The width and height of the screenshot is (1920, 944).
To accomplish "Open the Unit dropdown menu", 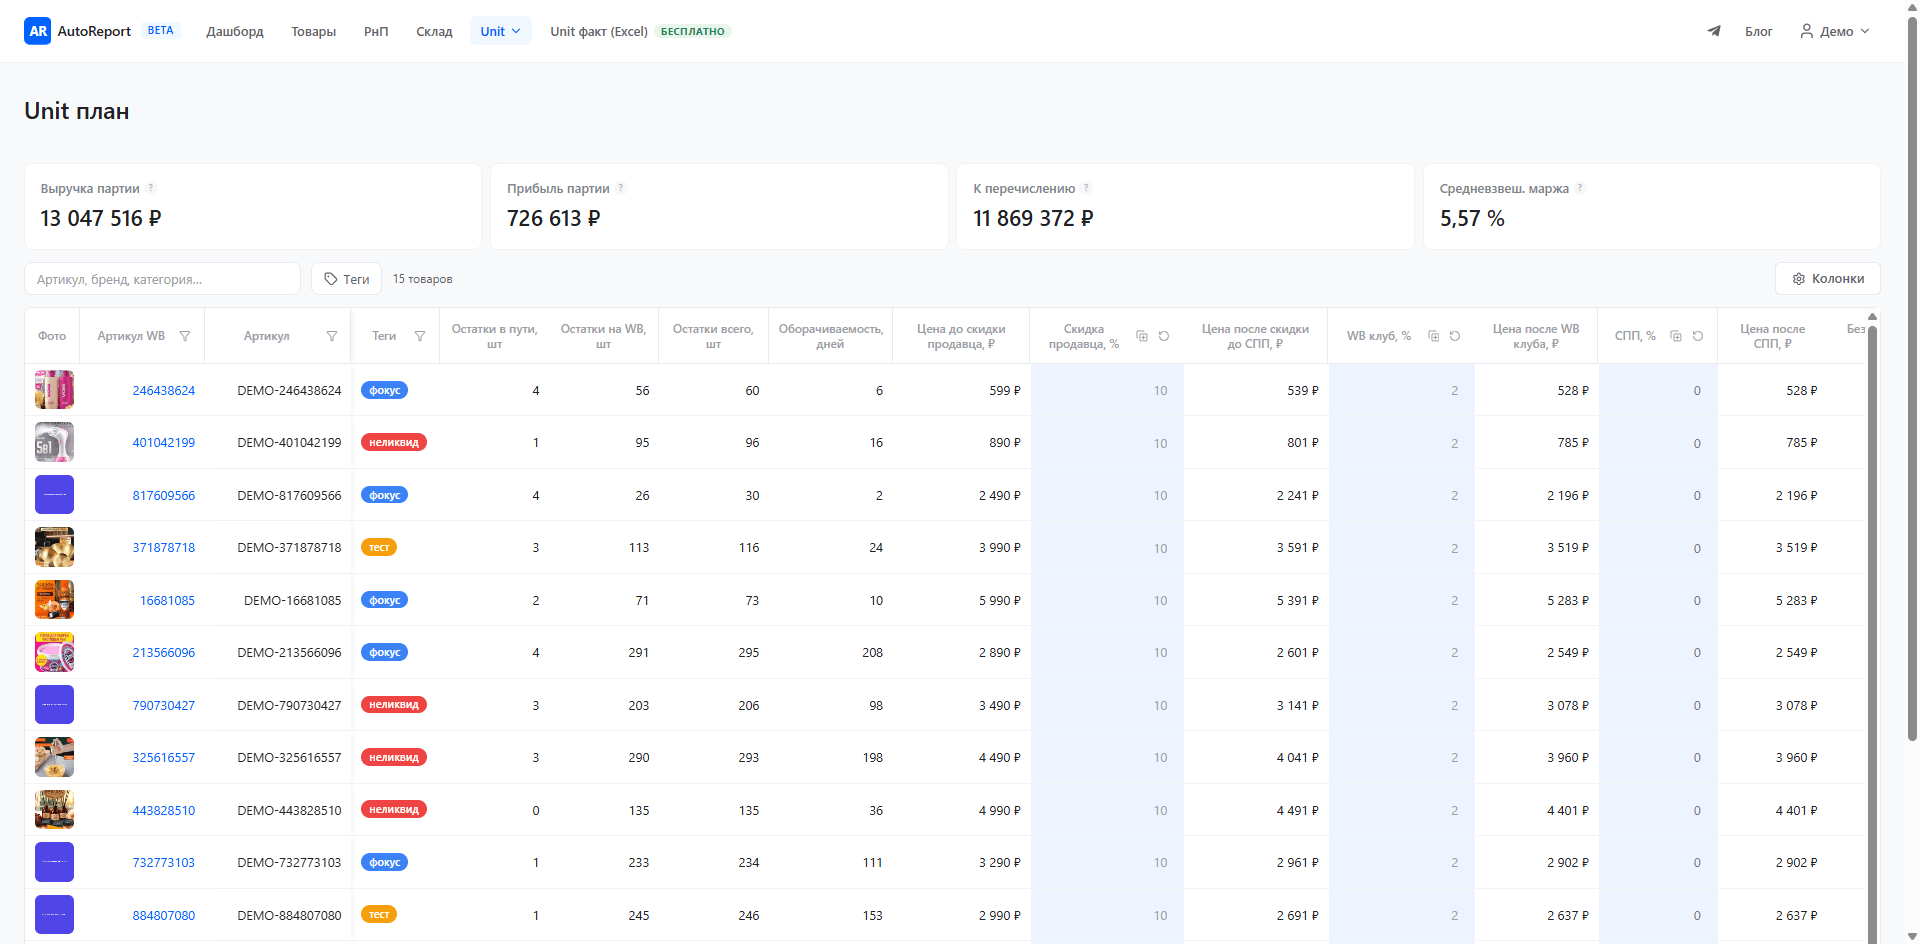I will click(500, 31).
